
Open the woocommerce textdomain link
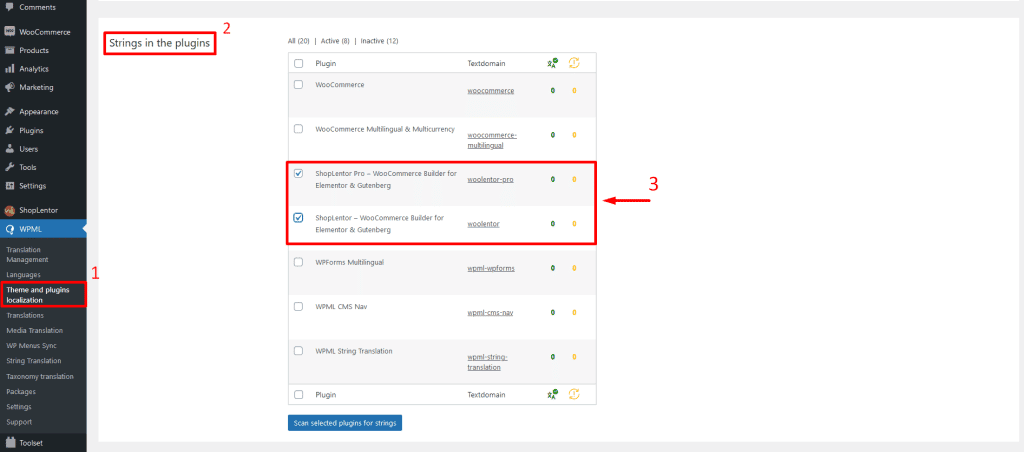tap(490, 91)
